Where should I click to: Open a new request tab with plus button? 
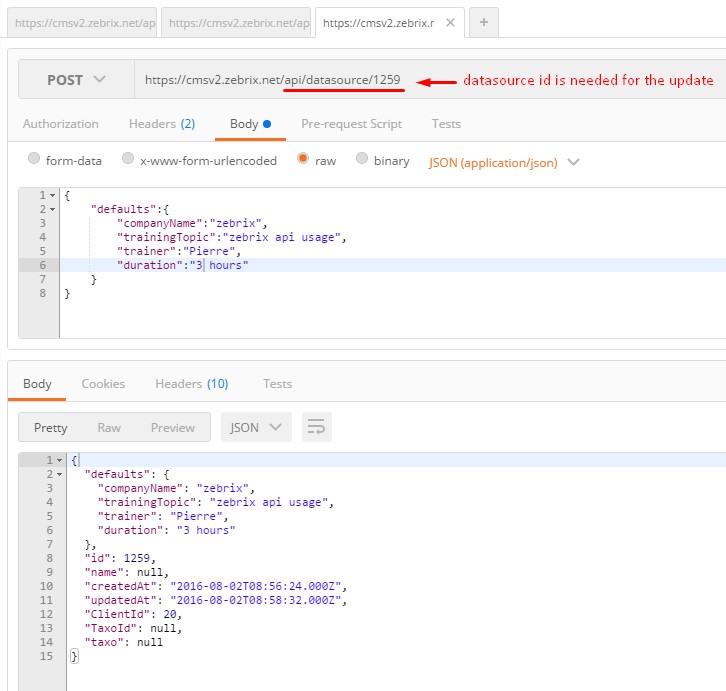483,23
